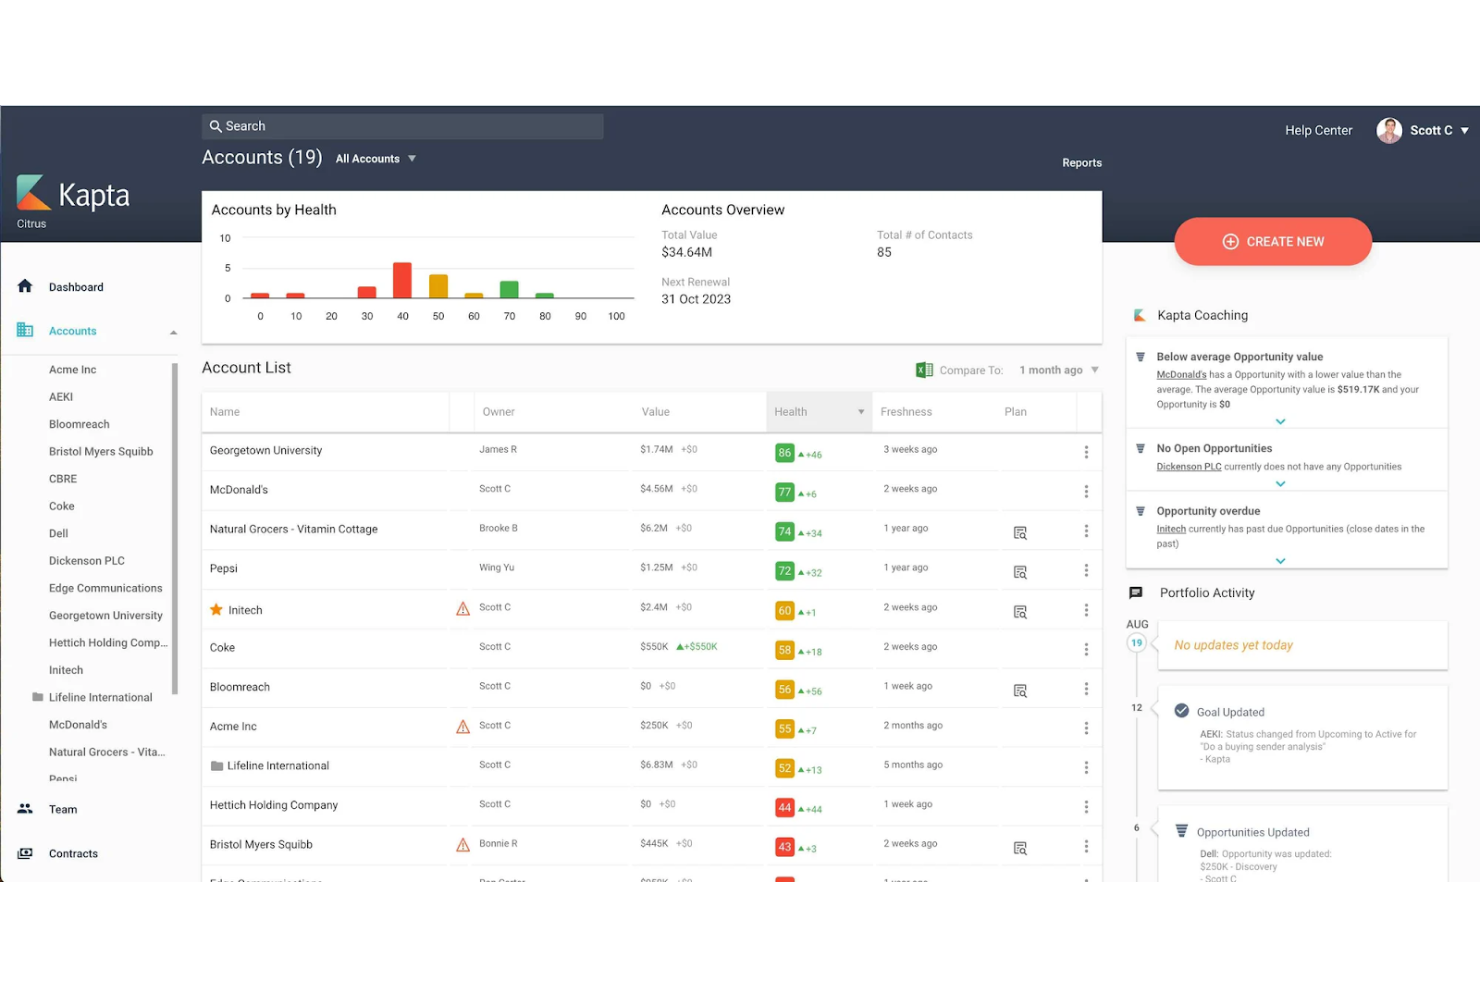The width and height of the screenshot is (1480, 987).
Task: Sort by Health column dropdown arrow
Action: [x=861, y=412]
